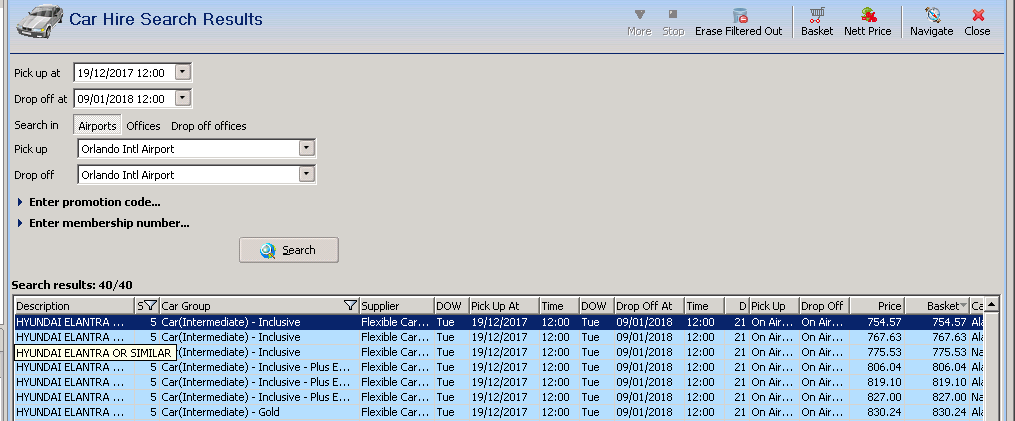Click HYUNDAI ELANTRA OR SIMILAR tooltip text

pyautogui.click(x=95, y=353)
